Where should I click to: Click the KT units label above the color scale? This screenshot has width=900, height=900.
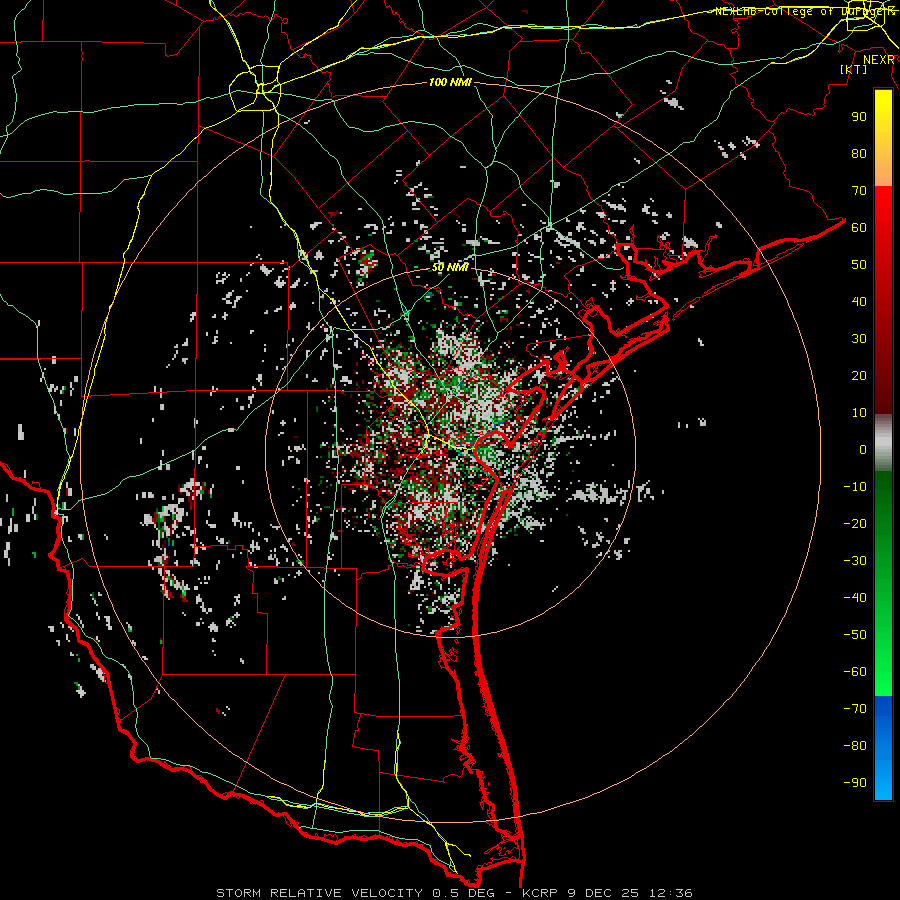854,69
